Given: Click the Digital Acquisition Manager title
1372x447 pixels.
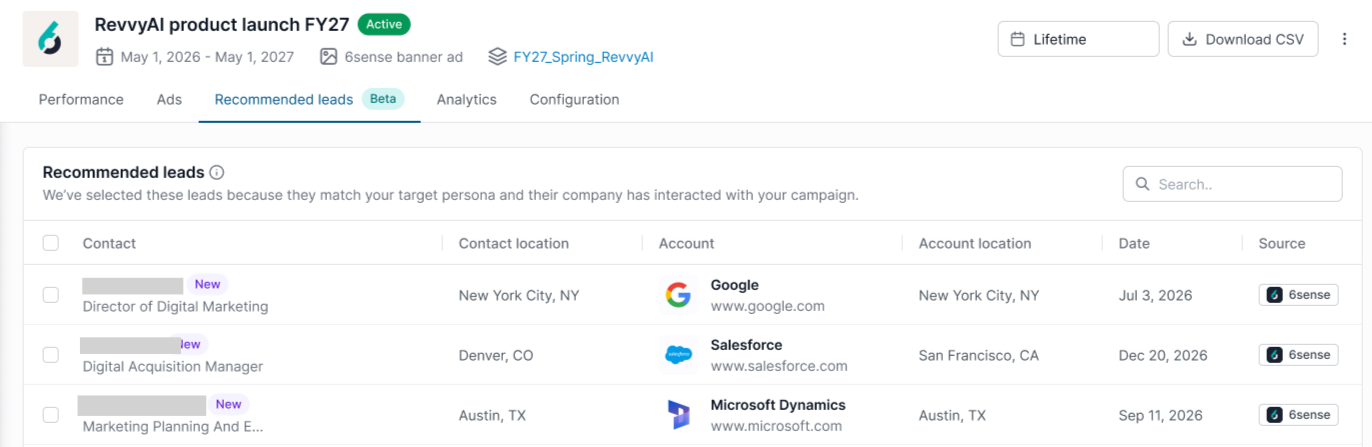Looking at the screenshot, I should [173, 367].
